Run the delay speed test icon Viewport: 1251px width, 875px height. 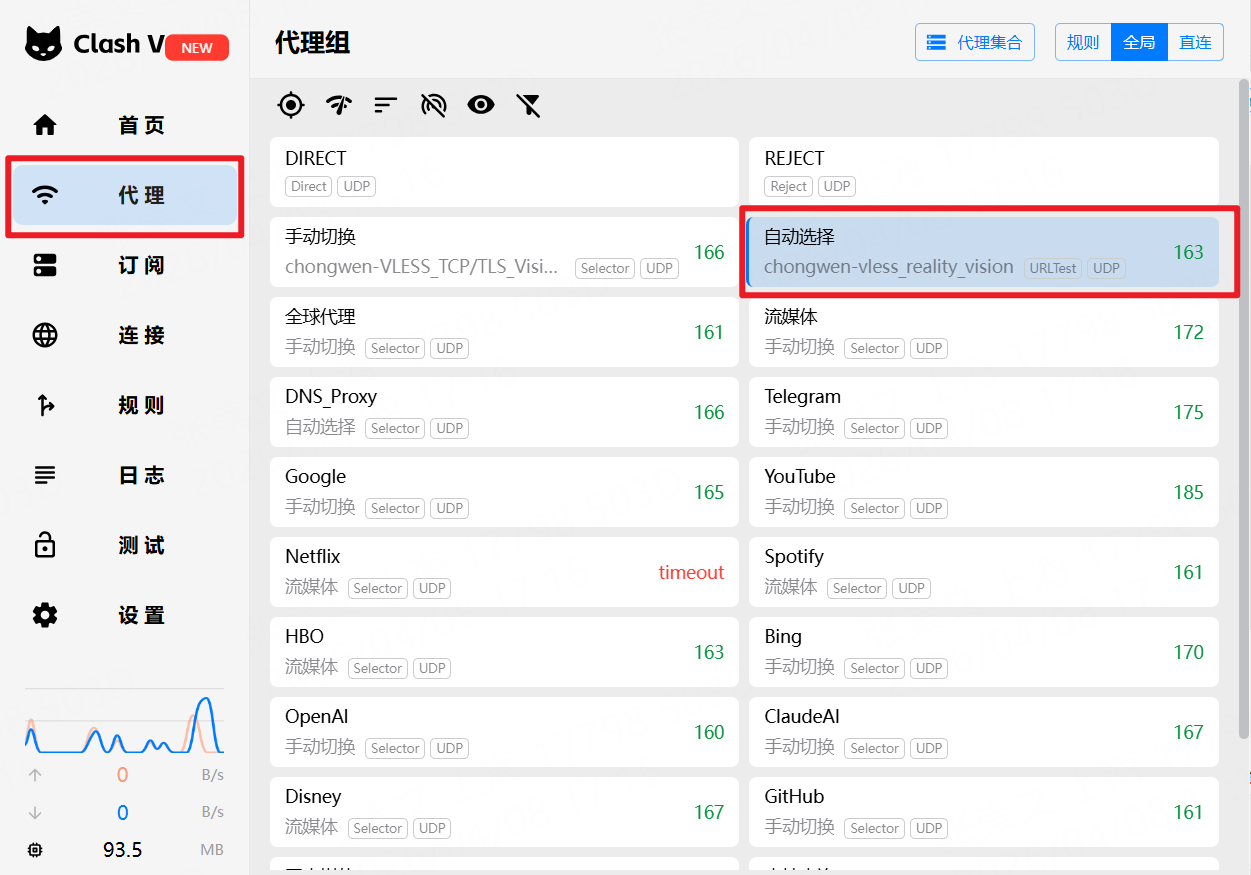coord(339,104)
